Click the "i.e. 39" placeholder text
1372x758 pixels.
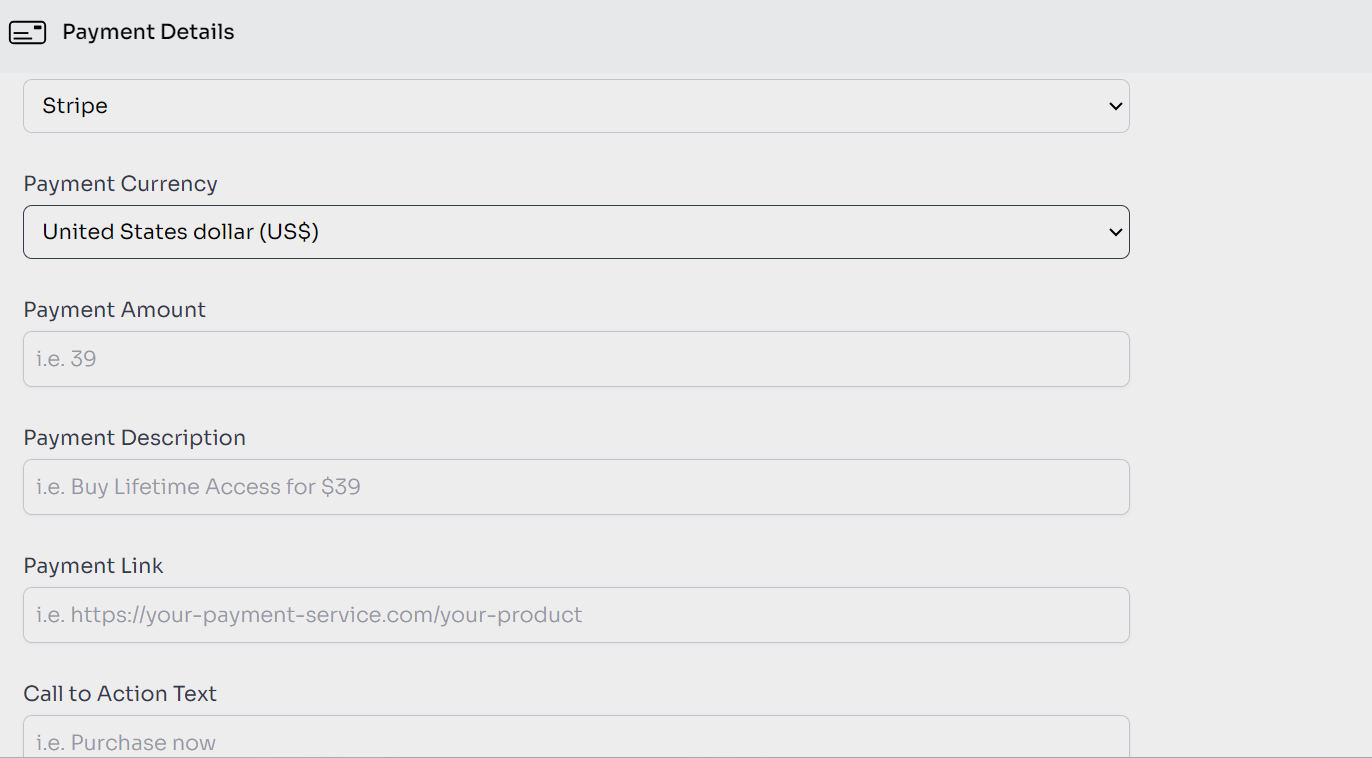tap(66, 359)
